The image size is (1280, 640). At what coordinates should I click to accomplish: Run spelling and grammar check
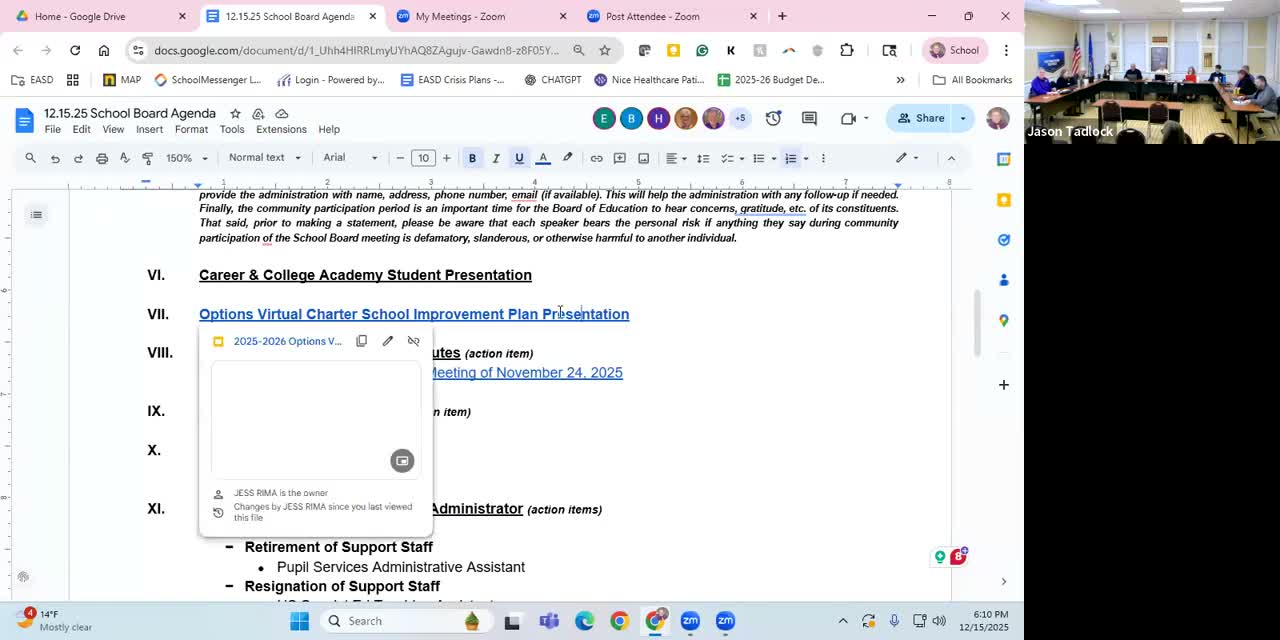[x=125, y=158]
